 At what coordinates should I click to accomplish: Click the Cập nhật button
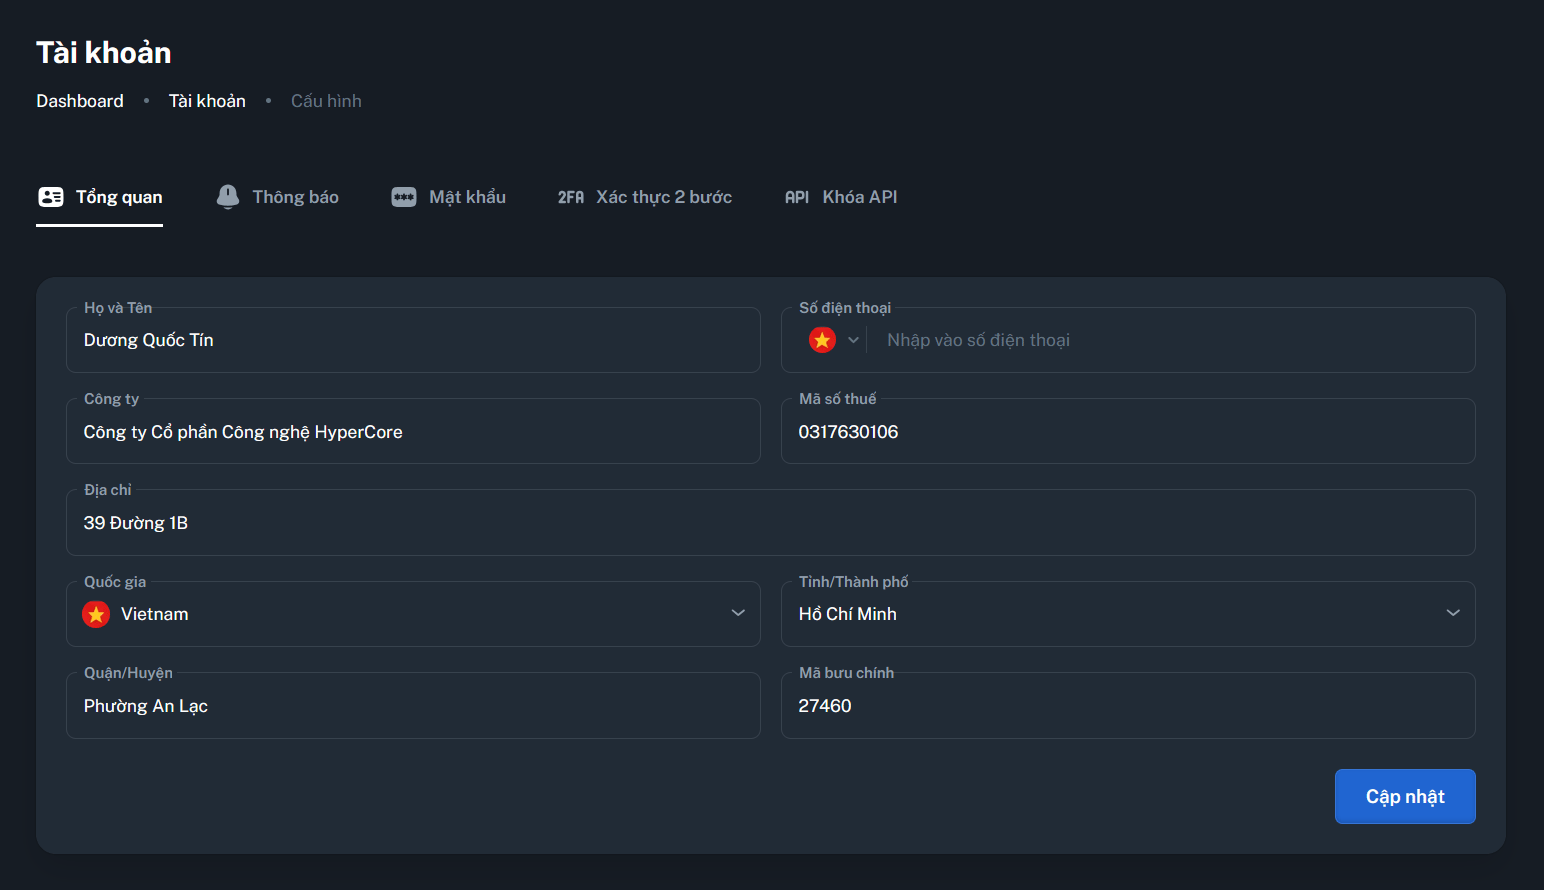tap(1405, 796)
